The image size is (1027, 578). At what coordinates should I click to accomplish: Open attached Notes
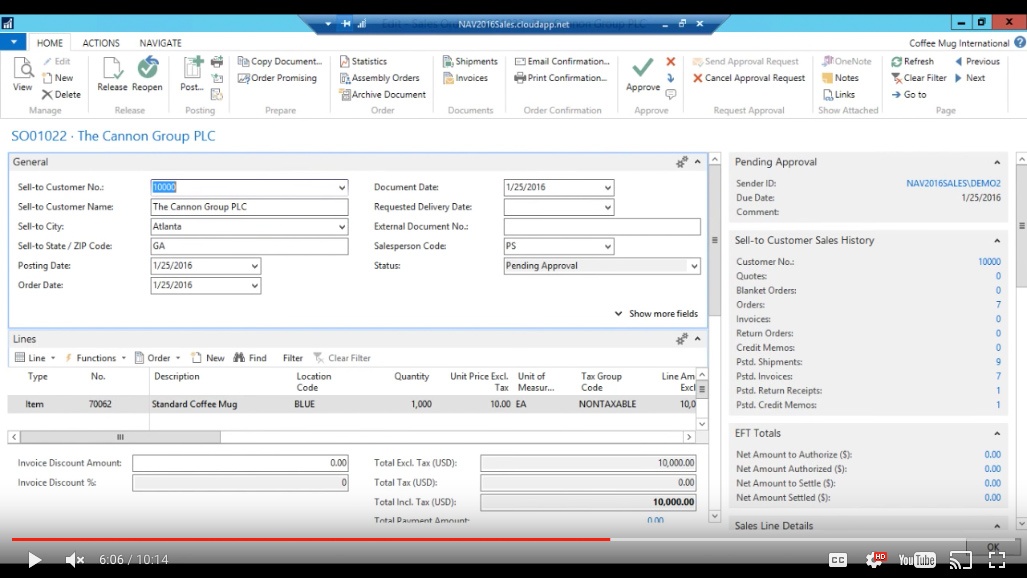pyautogui.click(x=840, y=78)
